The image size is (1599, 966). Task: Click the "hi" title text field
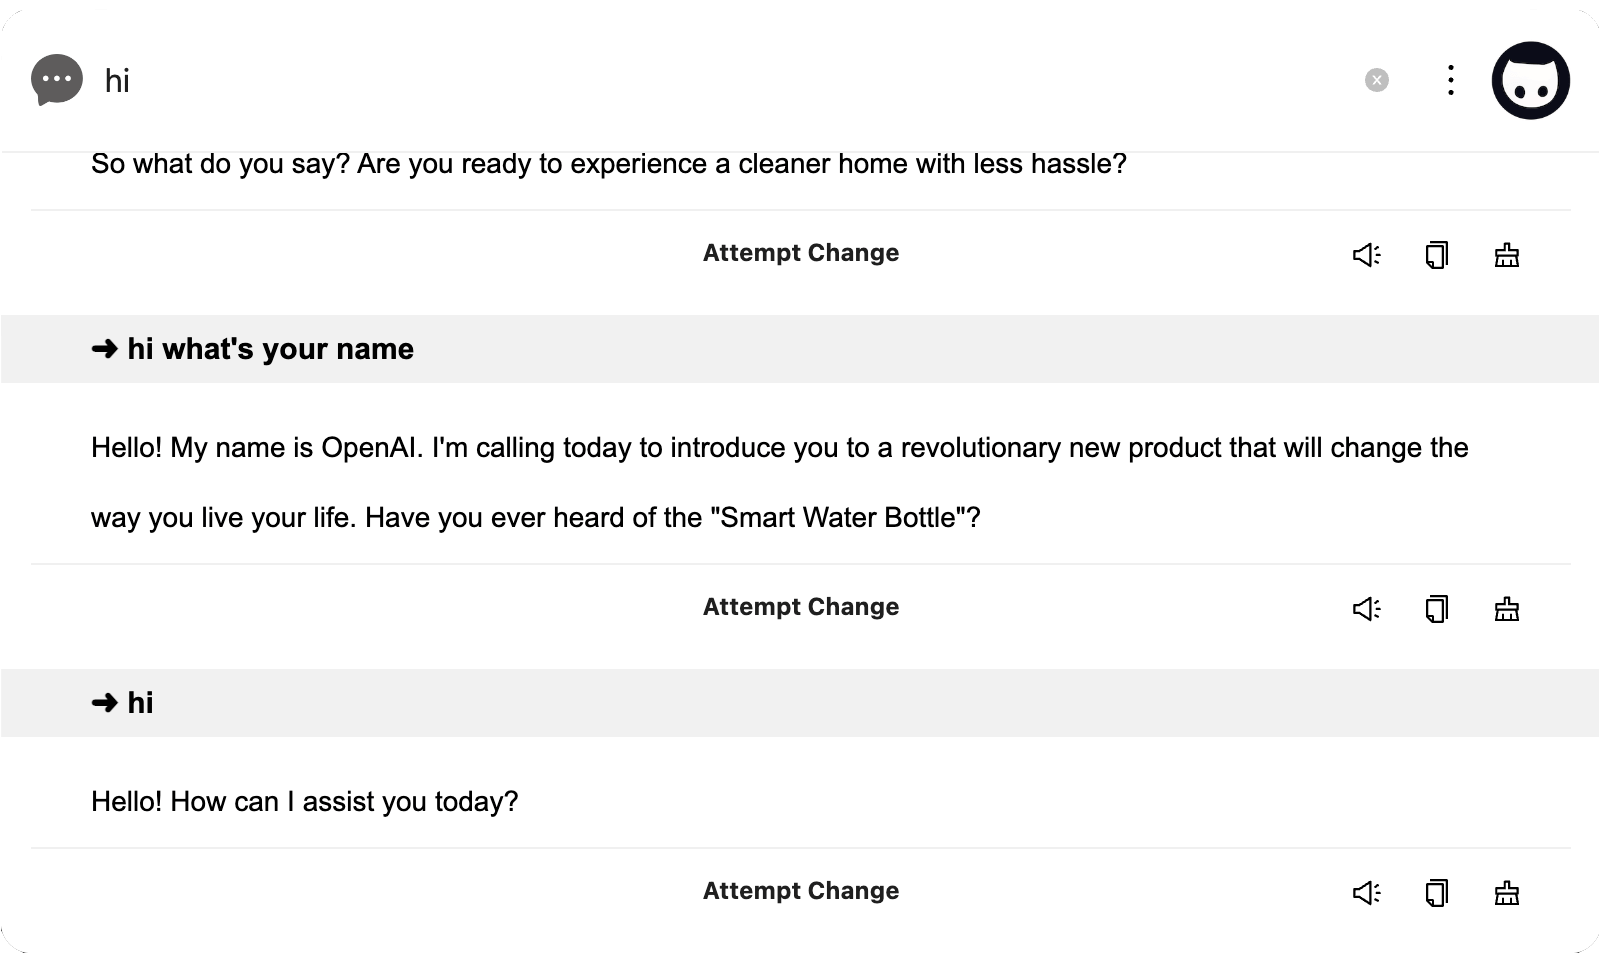[700, 80]
